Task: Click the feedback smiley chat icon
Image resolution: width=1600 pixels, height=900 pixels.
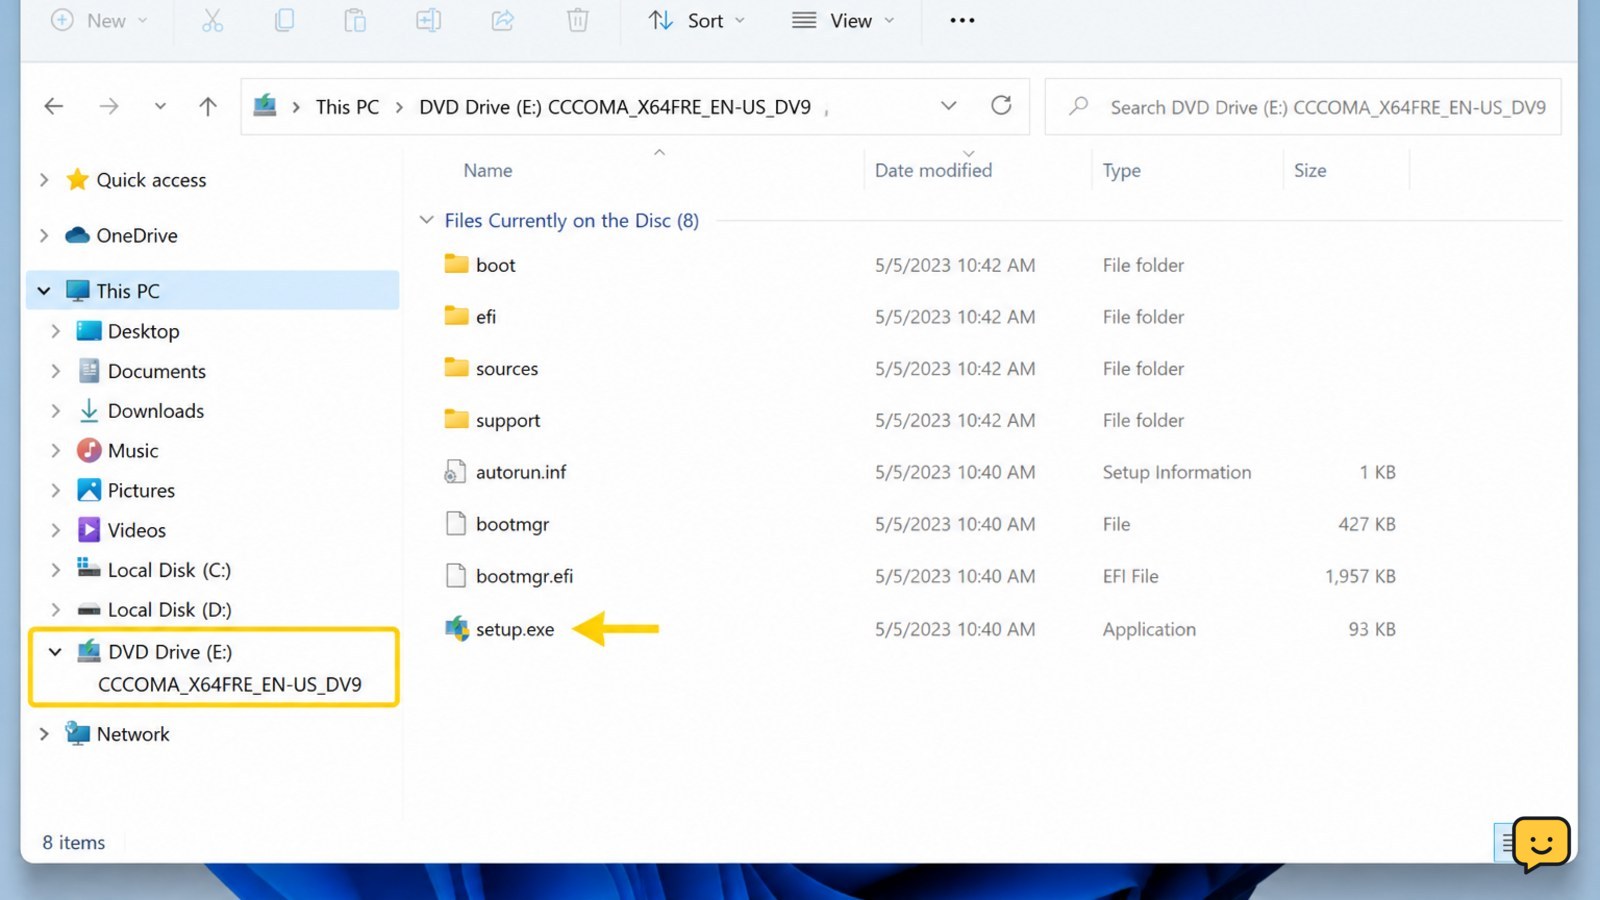Action: (x=1541, y=844)
